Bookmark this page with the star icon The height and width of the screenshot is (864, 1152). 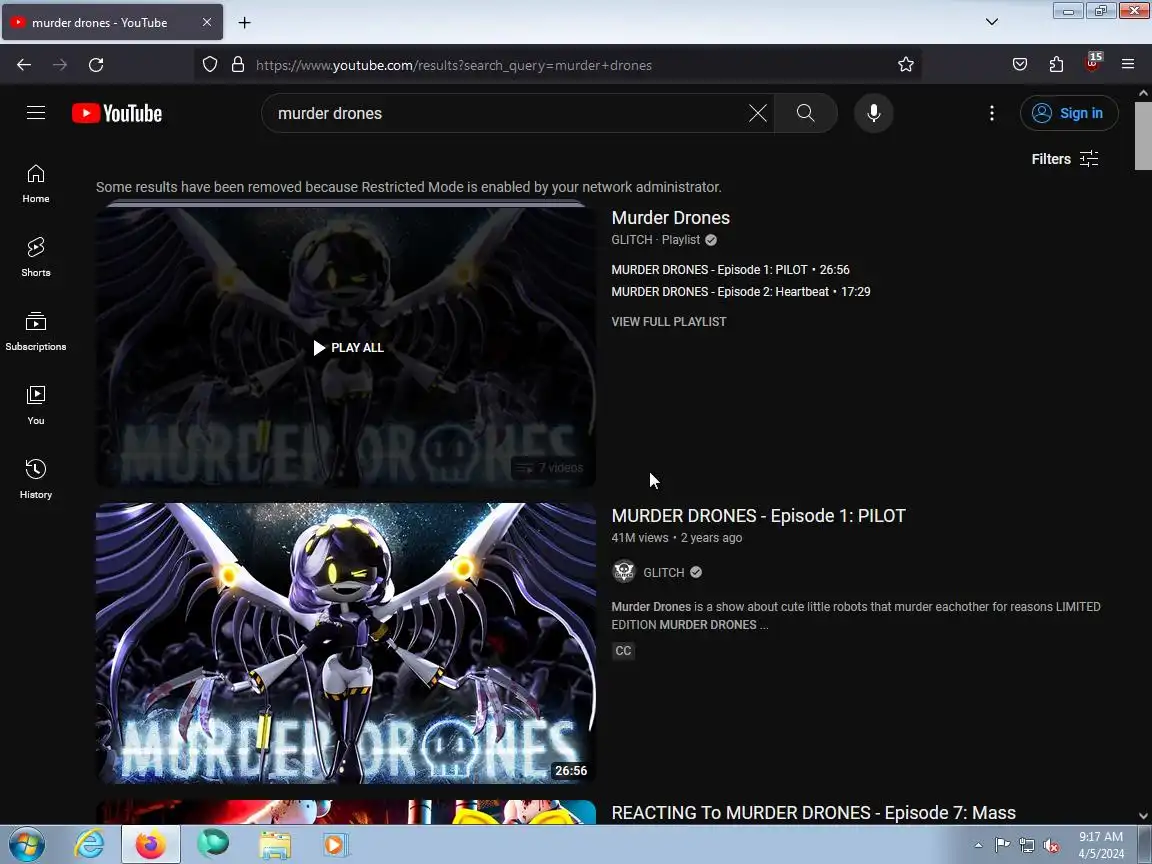click(x=906, y=65)
